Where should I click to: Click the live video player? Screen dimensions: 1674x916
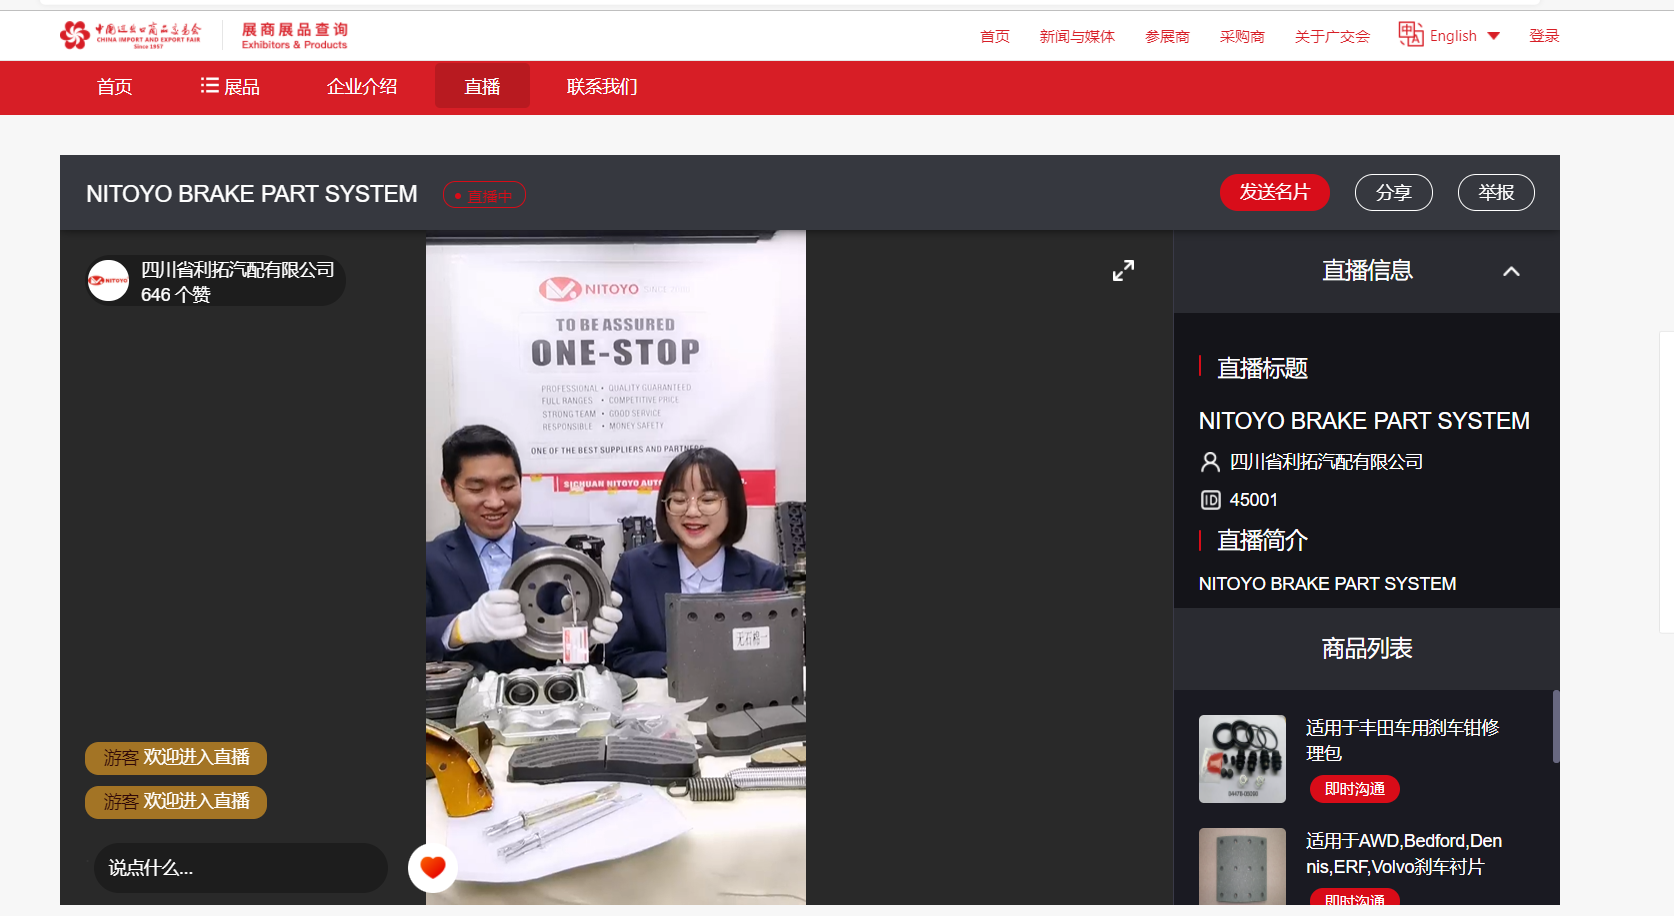point(616,568)
